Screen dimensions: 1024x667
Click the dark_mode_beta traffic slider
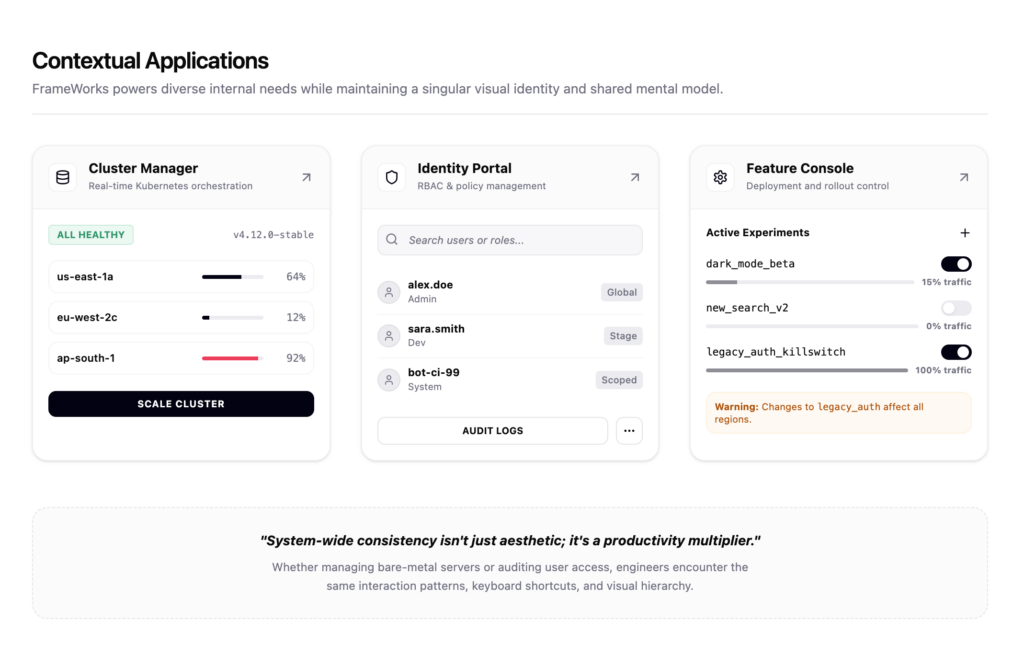point(811,282)
